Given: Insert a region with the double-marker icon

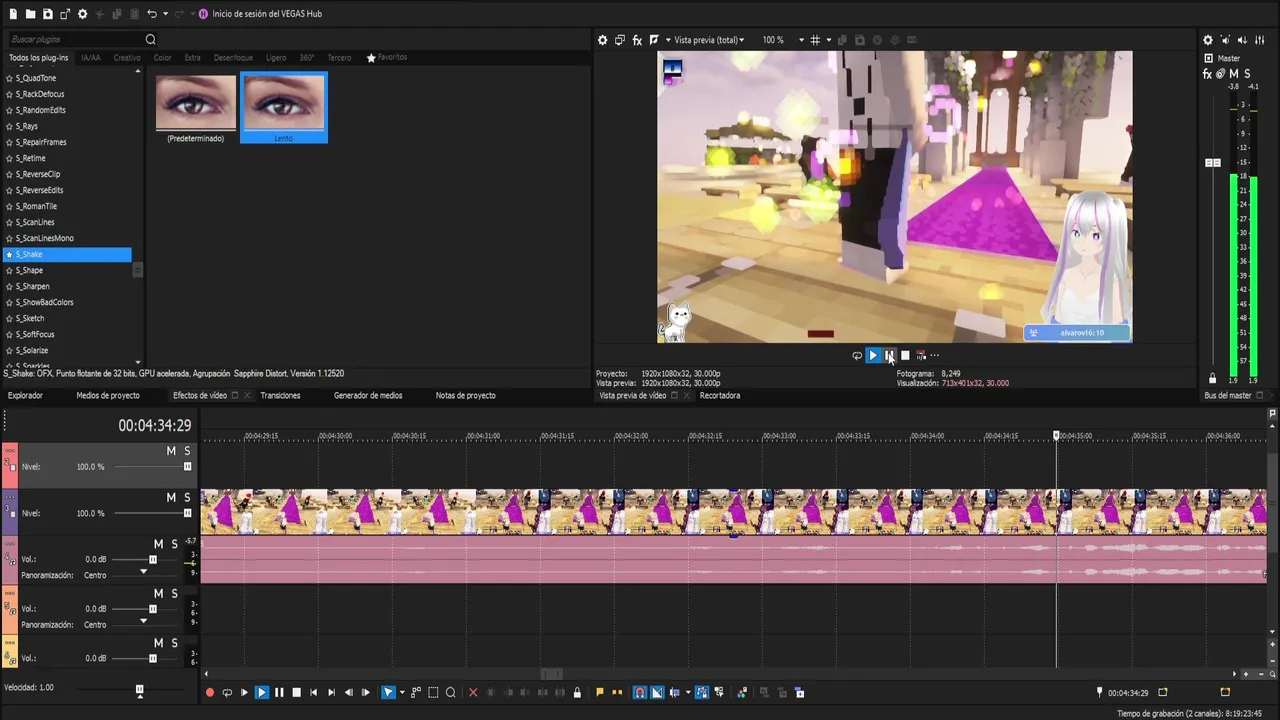Looking at the screenshot, I should [x=617, y=692].
